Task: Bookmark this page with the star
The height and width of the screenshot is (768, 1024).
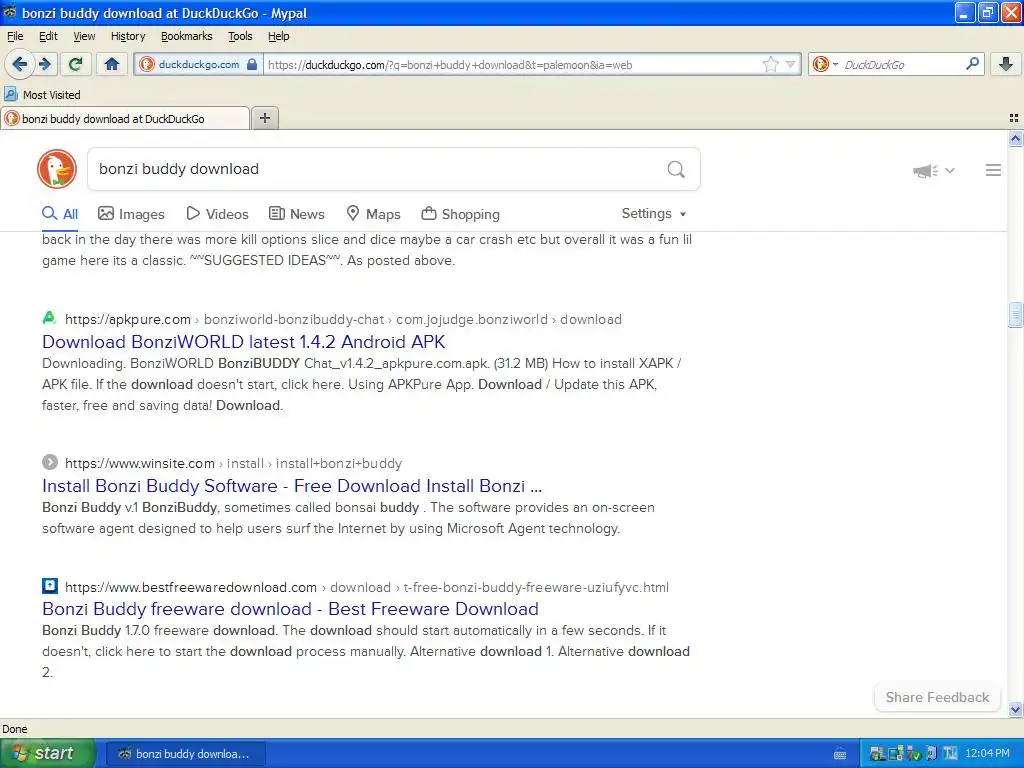Action: click(x=771, y=64)
